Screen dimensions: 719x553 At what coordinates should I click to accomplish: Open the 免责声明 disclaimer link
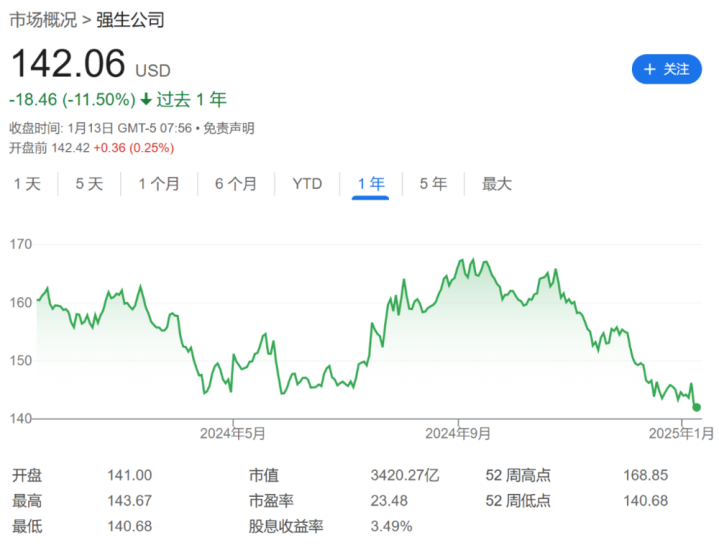(229, 128)
